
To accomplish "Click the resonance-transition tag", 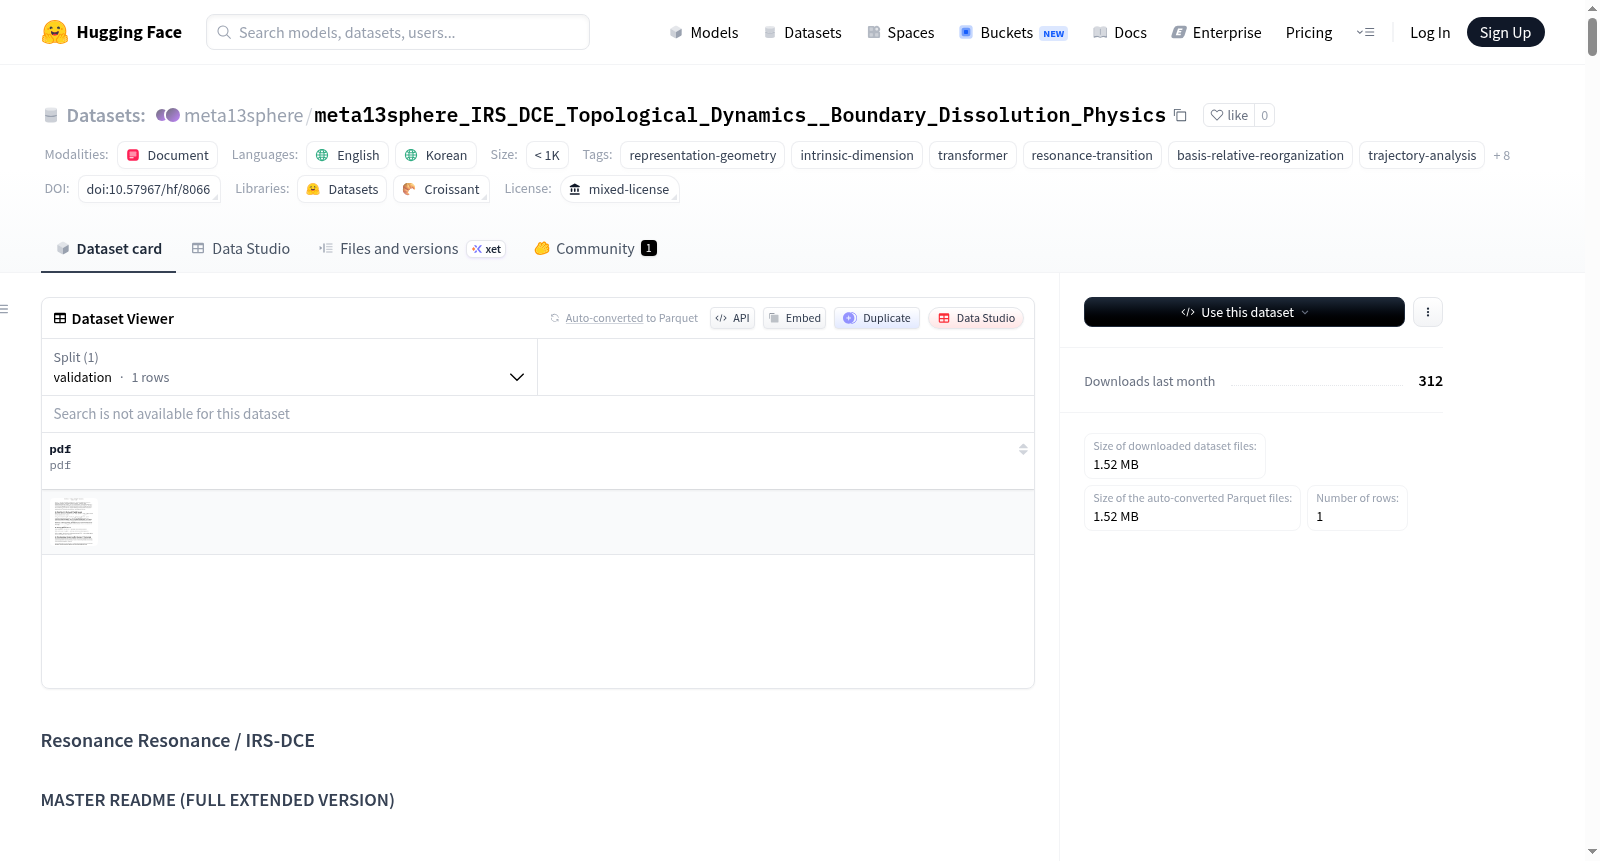I will (1092, 155).
